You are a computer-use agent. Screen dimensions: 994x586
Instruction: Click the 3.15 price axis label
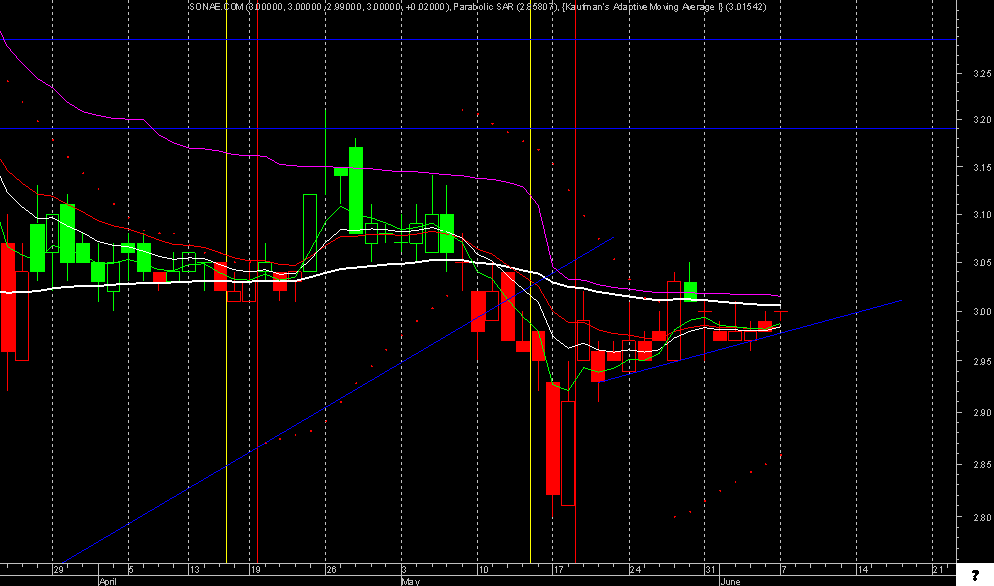(982, 167)
